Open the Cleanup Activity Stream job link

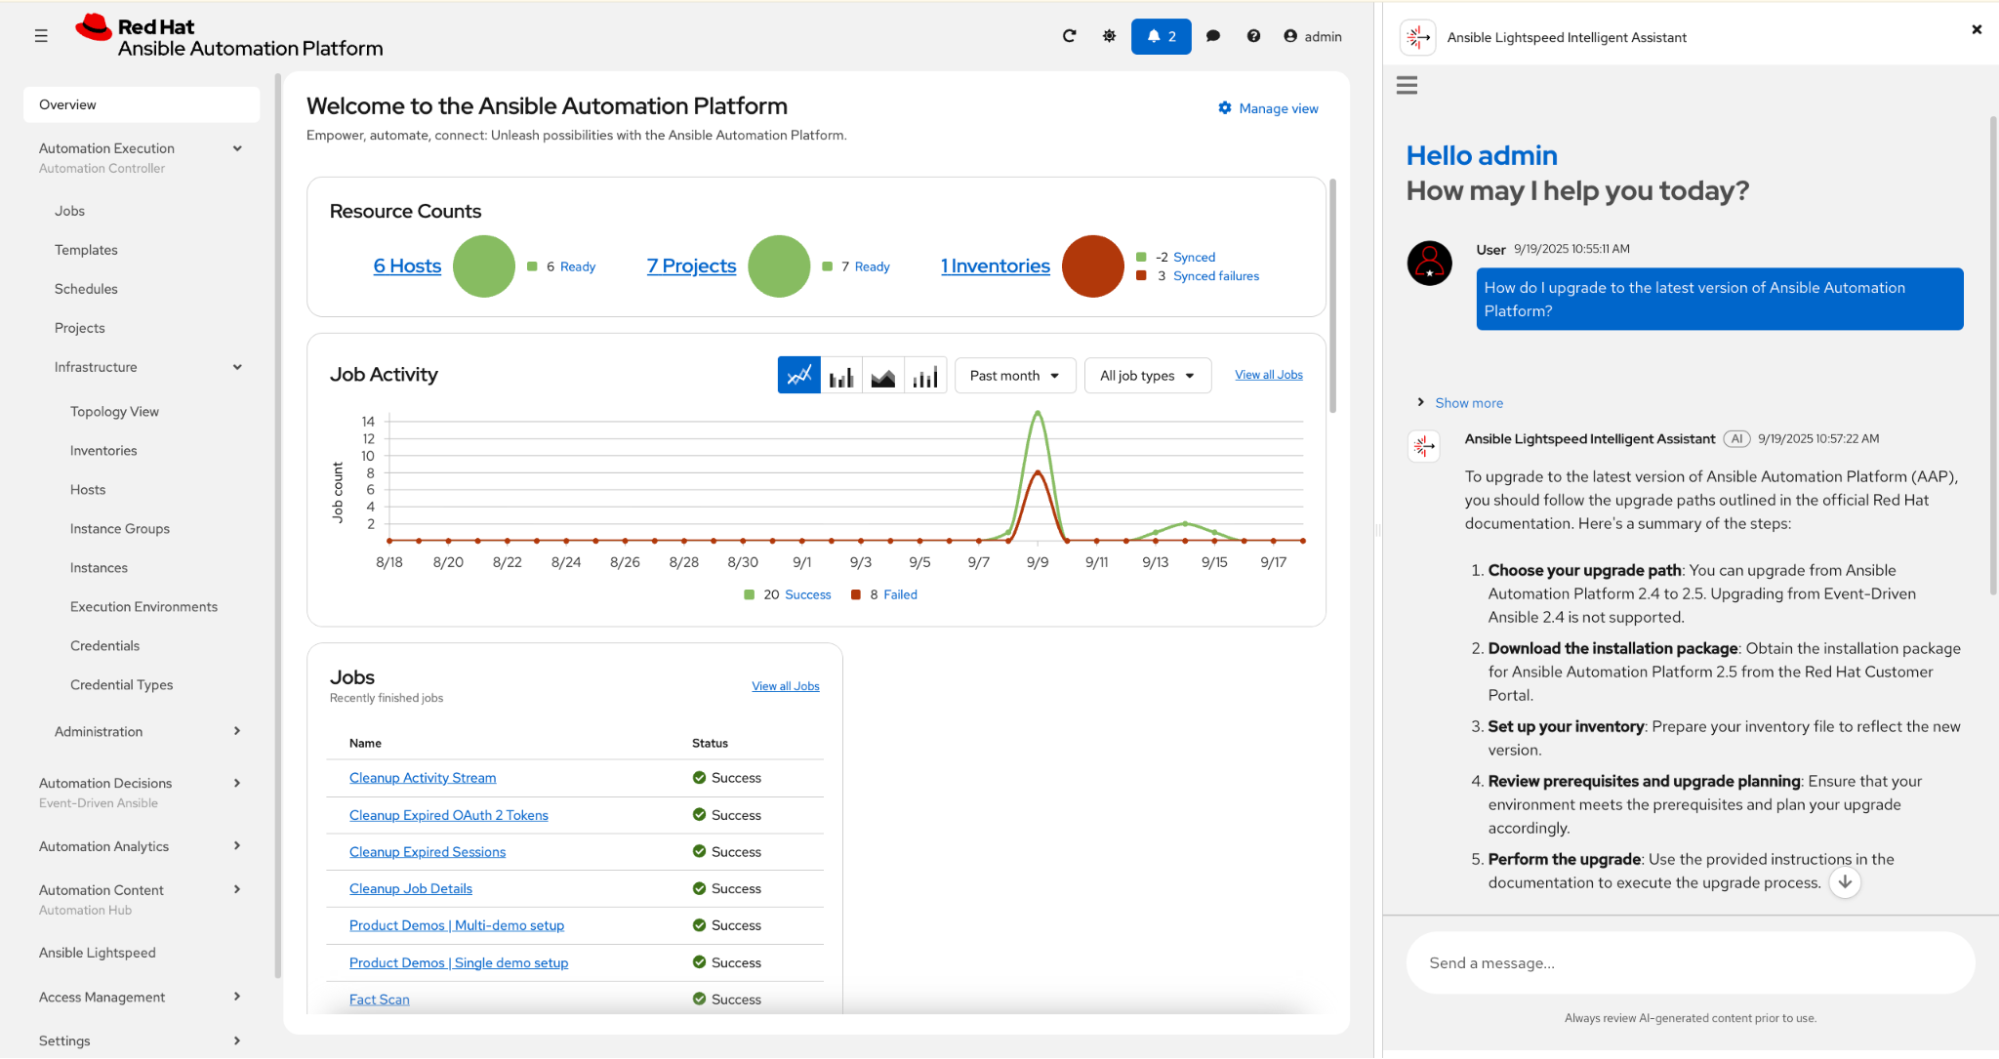[422, 778]
